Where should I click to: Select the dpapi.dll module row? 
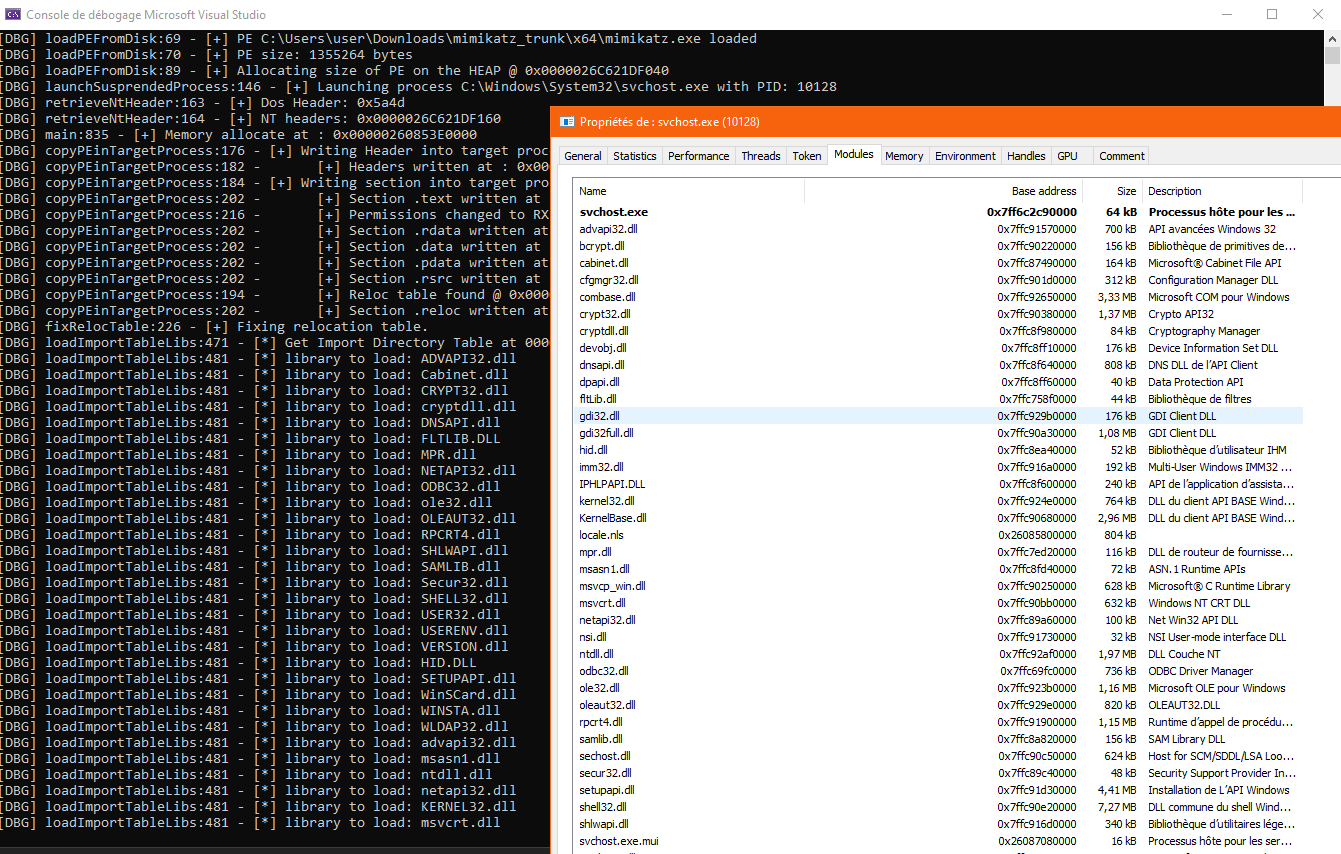tap(938, 382)
